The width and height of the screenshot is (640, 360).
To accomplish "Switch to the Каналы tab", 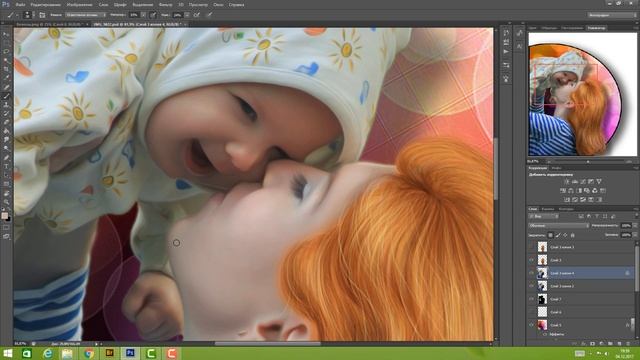I will 548,209.
